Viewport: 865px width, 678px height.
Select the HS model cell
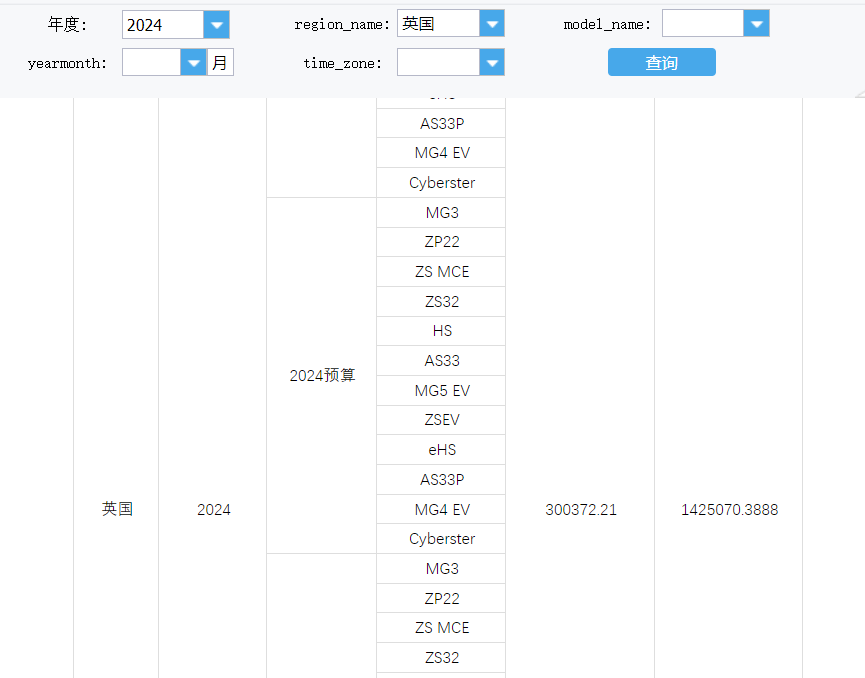[x=441, y=331]
